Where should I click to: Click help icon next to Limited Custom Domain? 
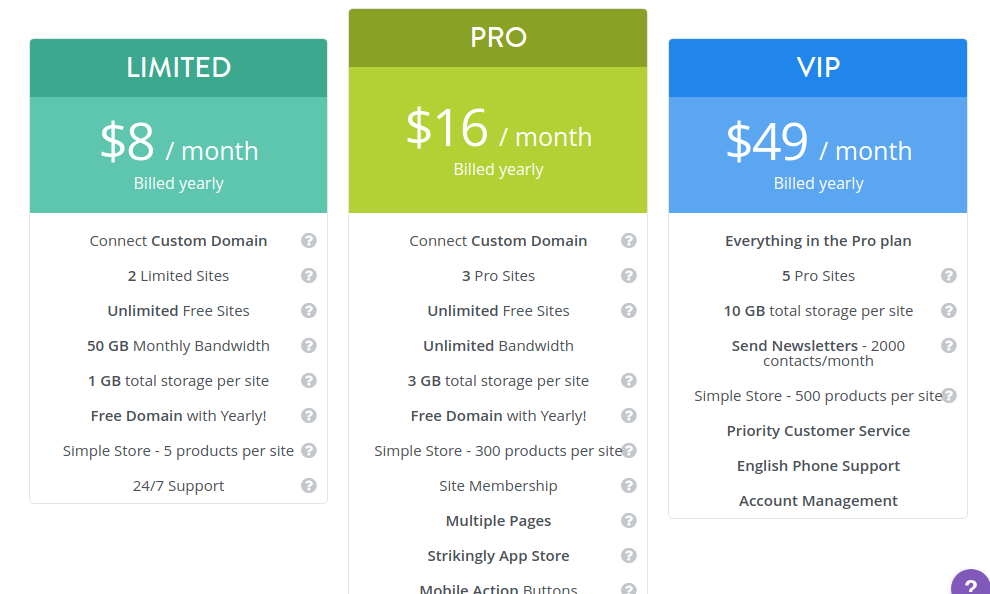[x=309, y=241]
